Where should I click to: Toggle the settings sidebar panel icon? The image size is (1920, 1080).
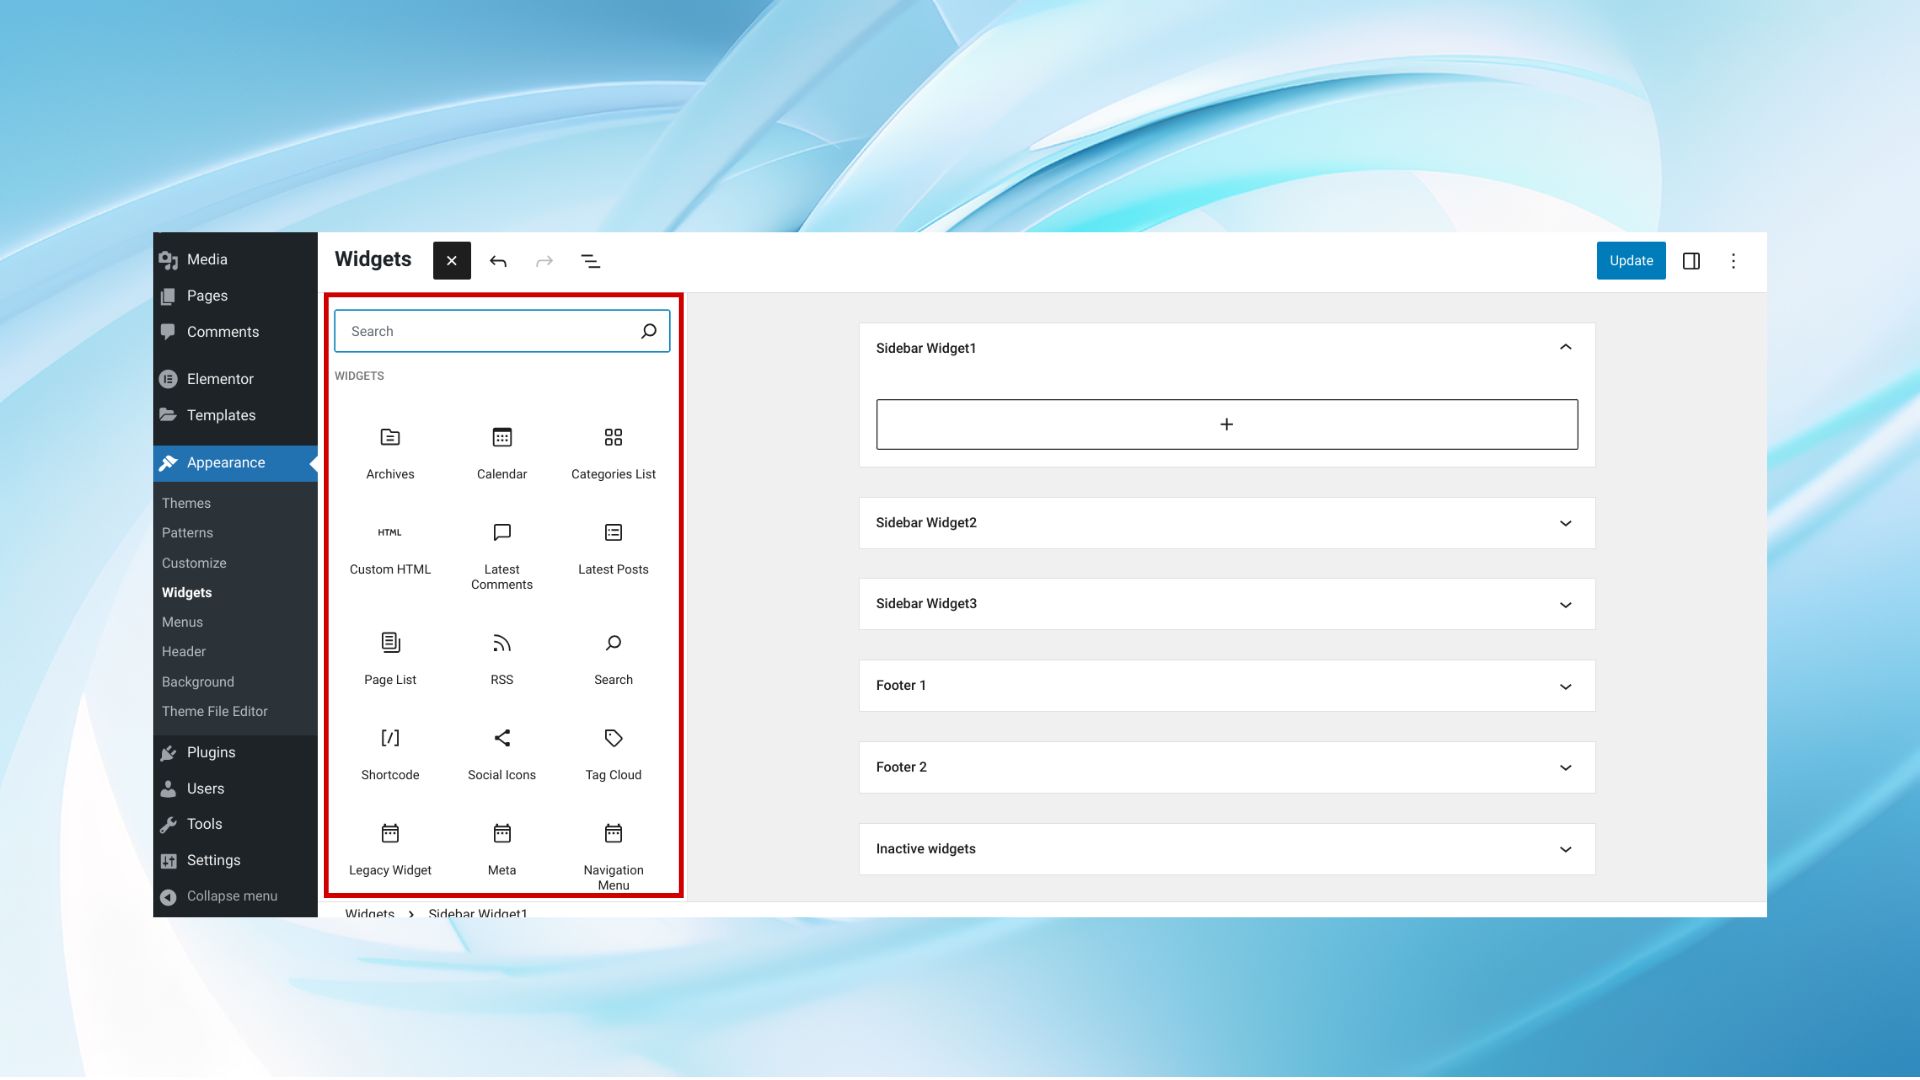pos(1691,261)
